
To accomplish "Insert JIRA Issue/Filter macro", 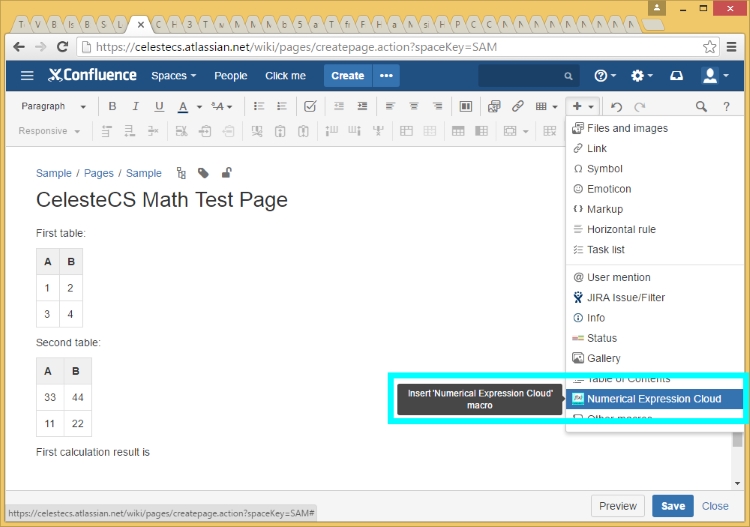I will 654,297.
